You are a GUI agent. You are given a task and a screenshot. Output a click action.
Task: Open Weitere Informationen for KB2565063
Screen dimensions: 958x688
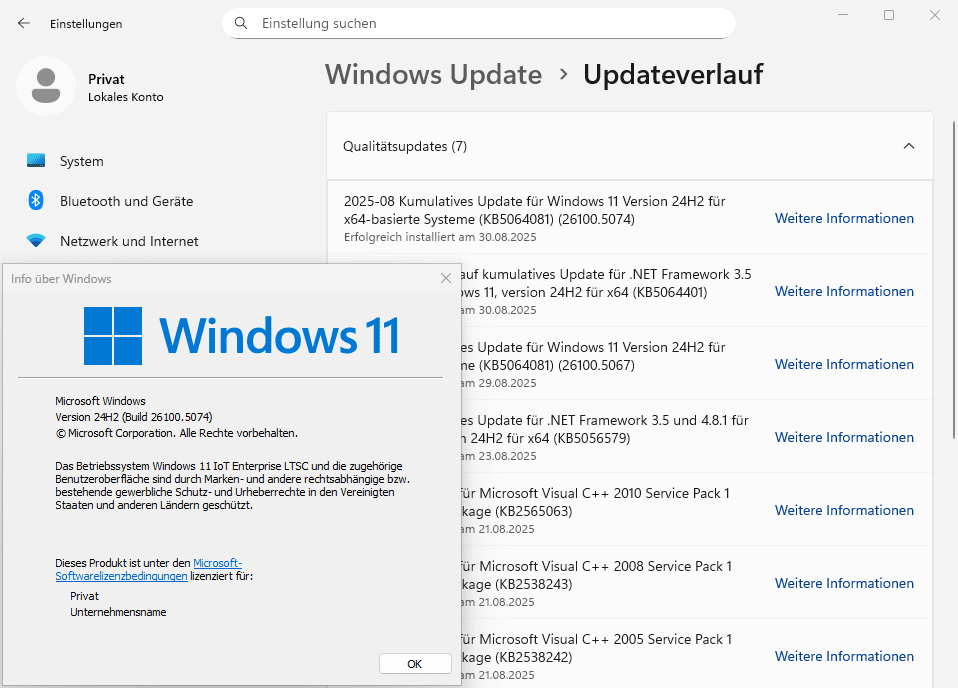coord(844,510)
